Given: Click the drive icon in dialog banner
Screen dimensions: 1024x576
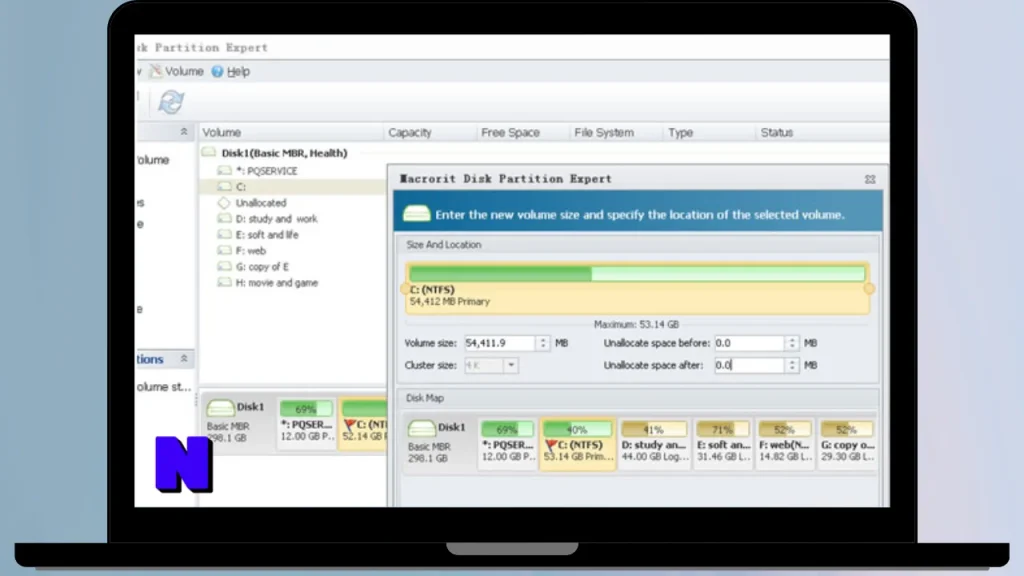Looking at the screenshot, I should [417, 214].
